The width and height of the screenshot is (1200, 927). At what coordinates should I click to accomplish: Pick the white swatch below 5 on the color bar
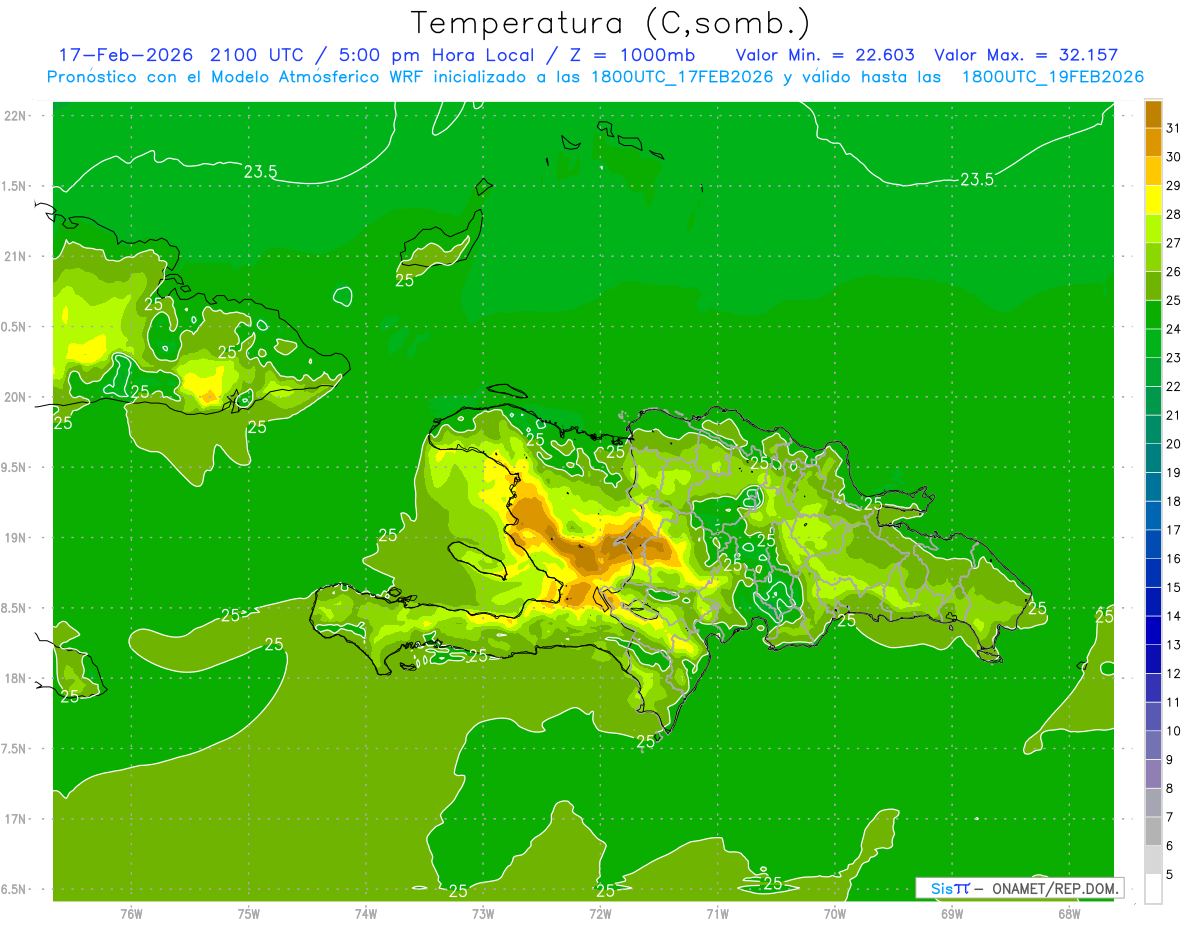coord(1153,888)
